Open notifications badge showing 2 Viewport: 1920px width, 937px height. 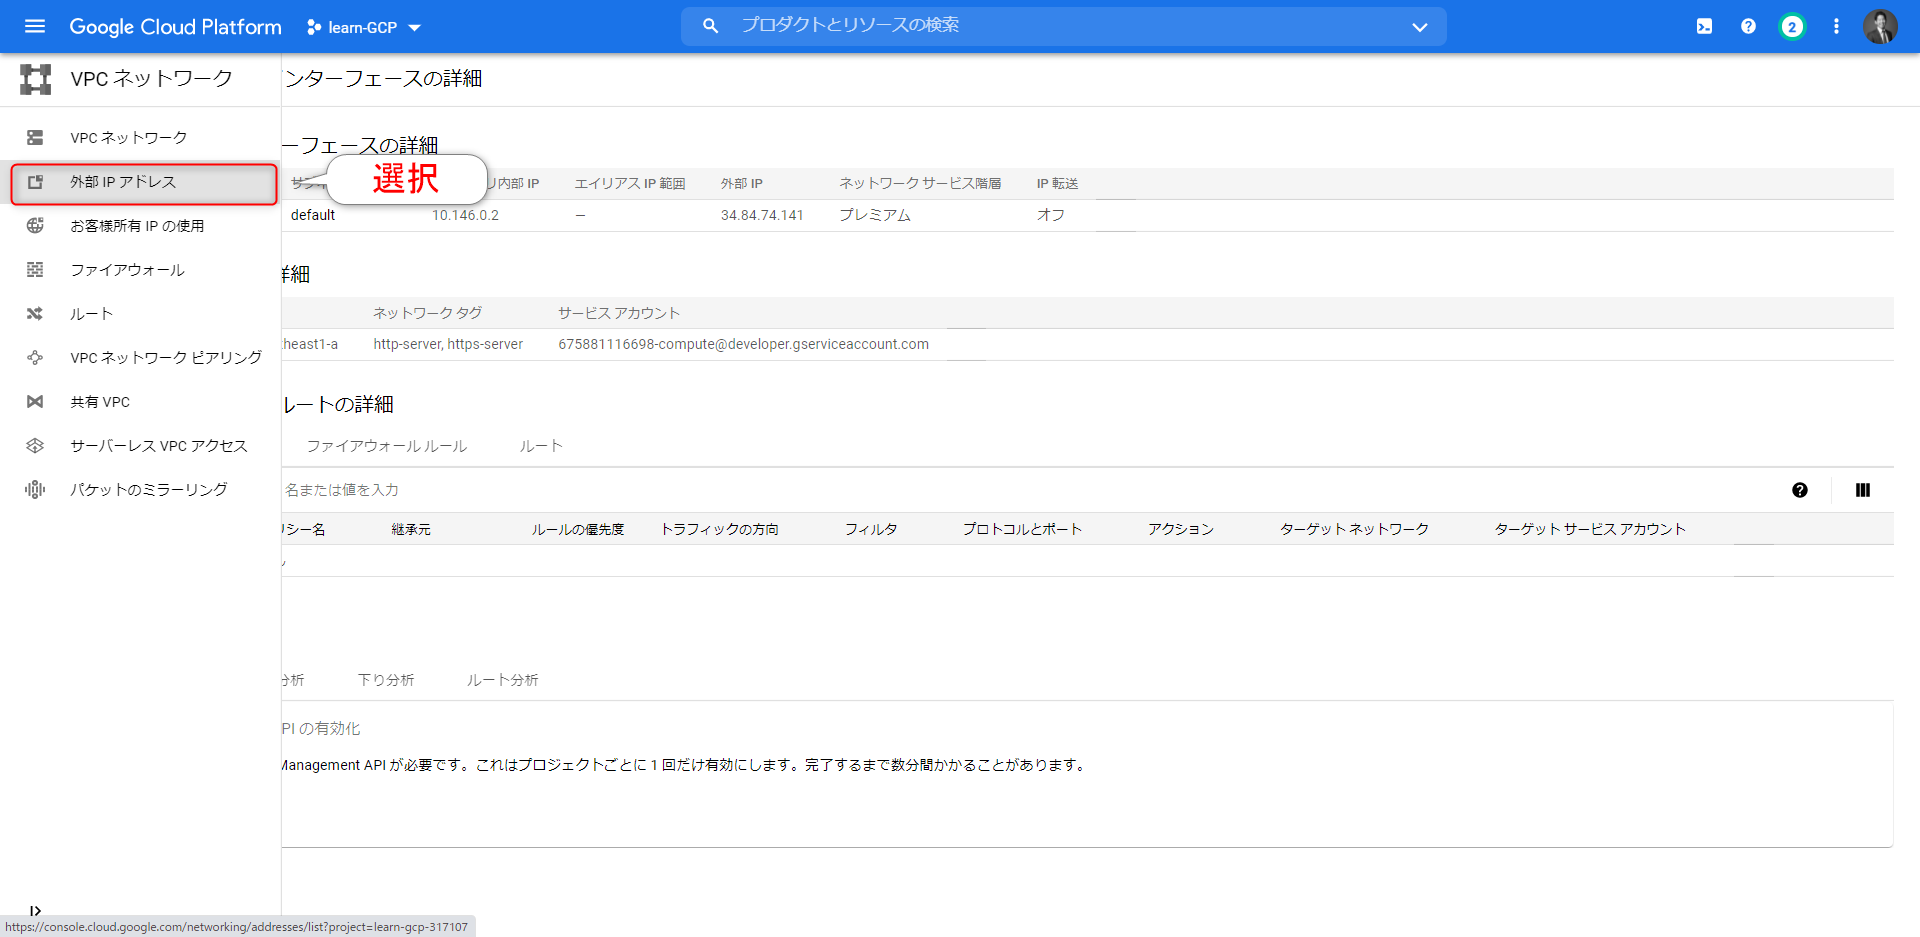(x=1792, y=27)
